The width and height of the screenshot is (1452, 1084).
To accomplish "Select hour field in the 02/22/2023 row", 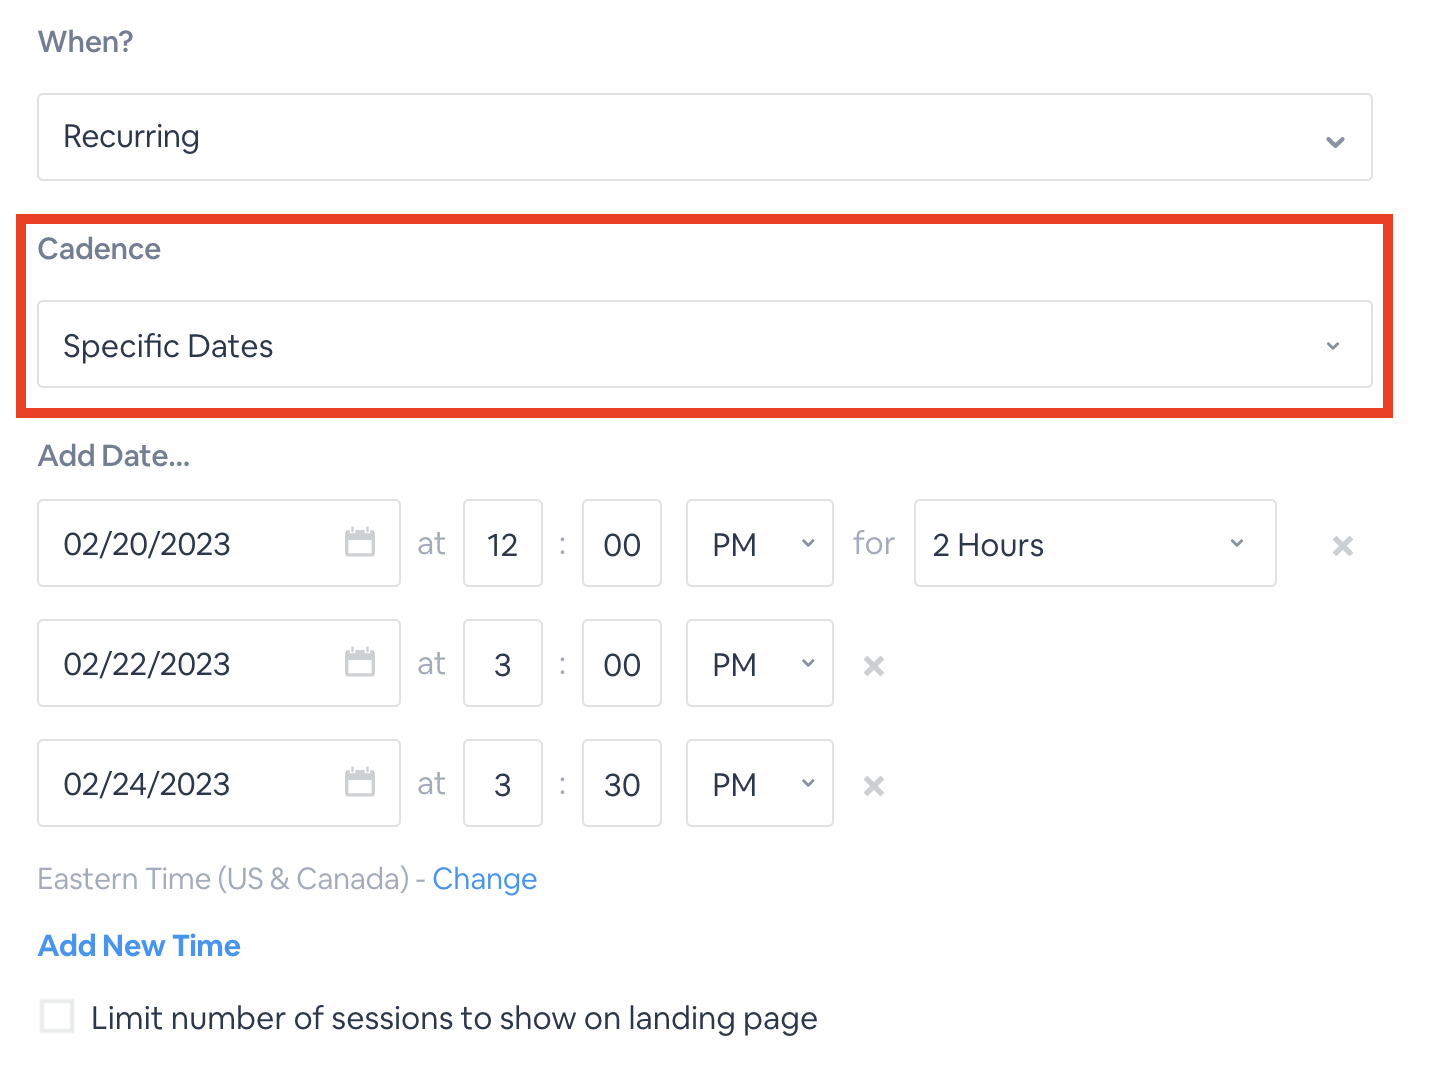I will tap(503, 663).
